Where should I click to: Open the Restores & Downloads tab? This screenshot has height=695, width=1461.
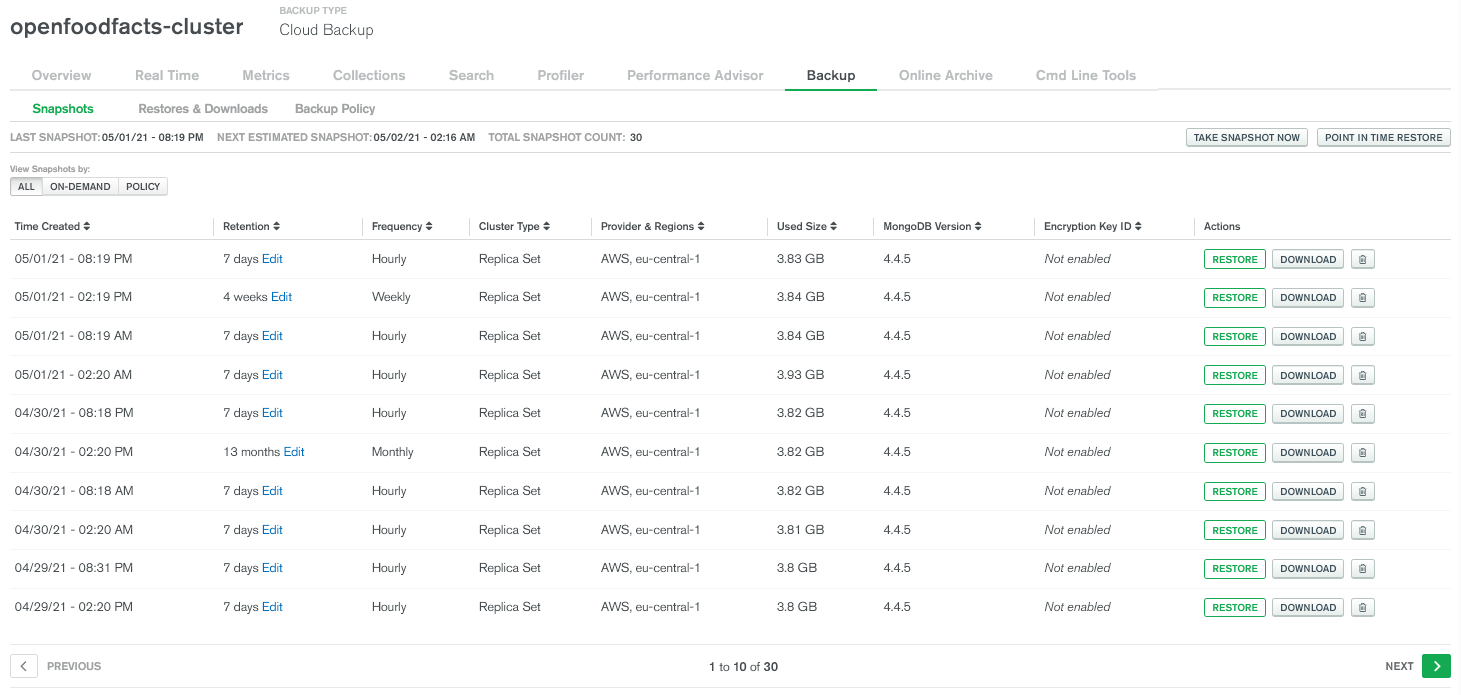pos(202,108)
